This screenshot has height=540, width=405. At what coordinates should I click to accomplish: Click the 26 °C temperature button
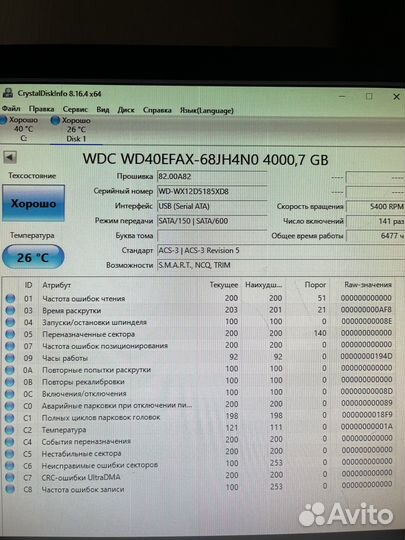[x=33, y=257]
